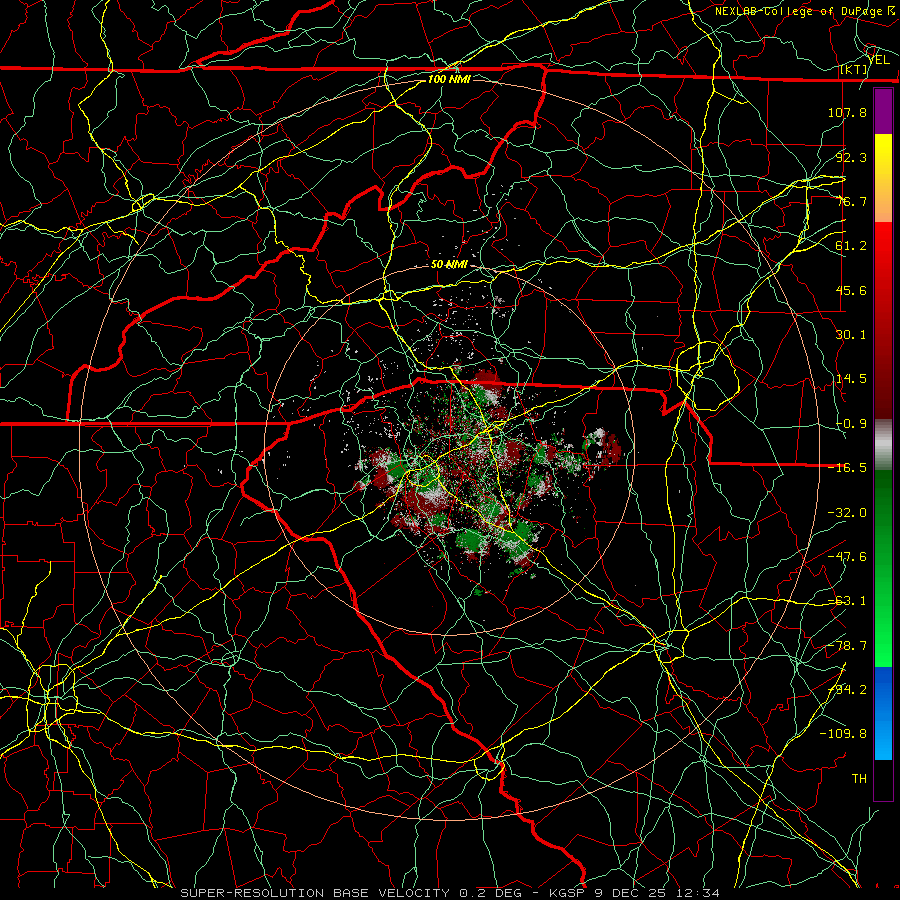
Task: Click the 45.6 value on velocity scale
Action: point(851,290)
